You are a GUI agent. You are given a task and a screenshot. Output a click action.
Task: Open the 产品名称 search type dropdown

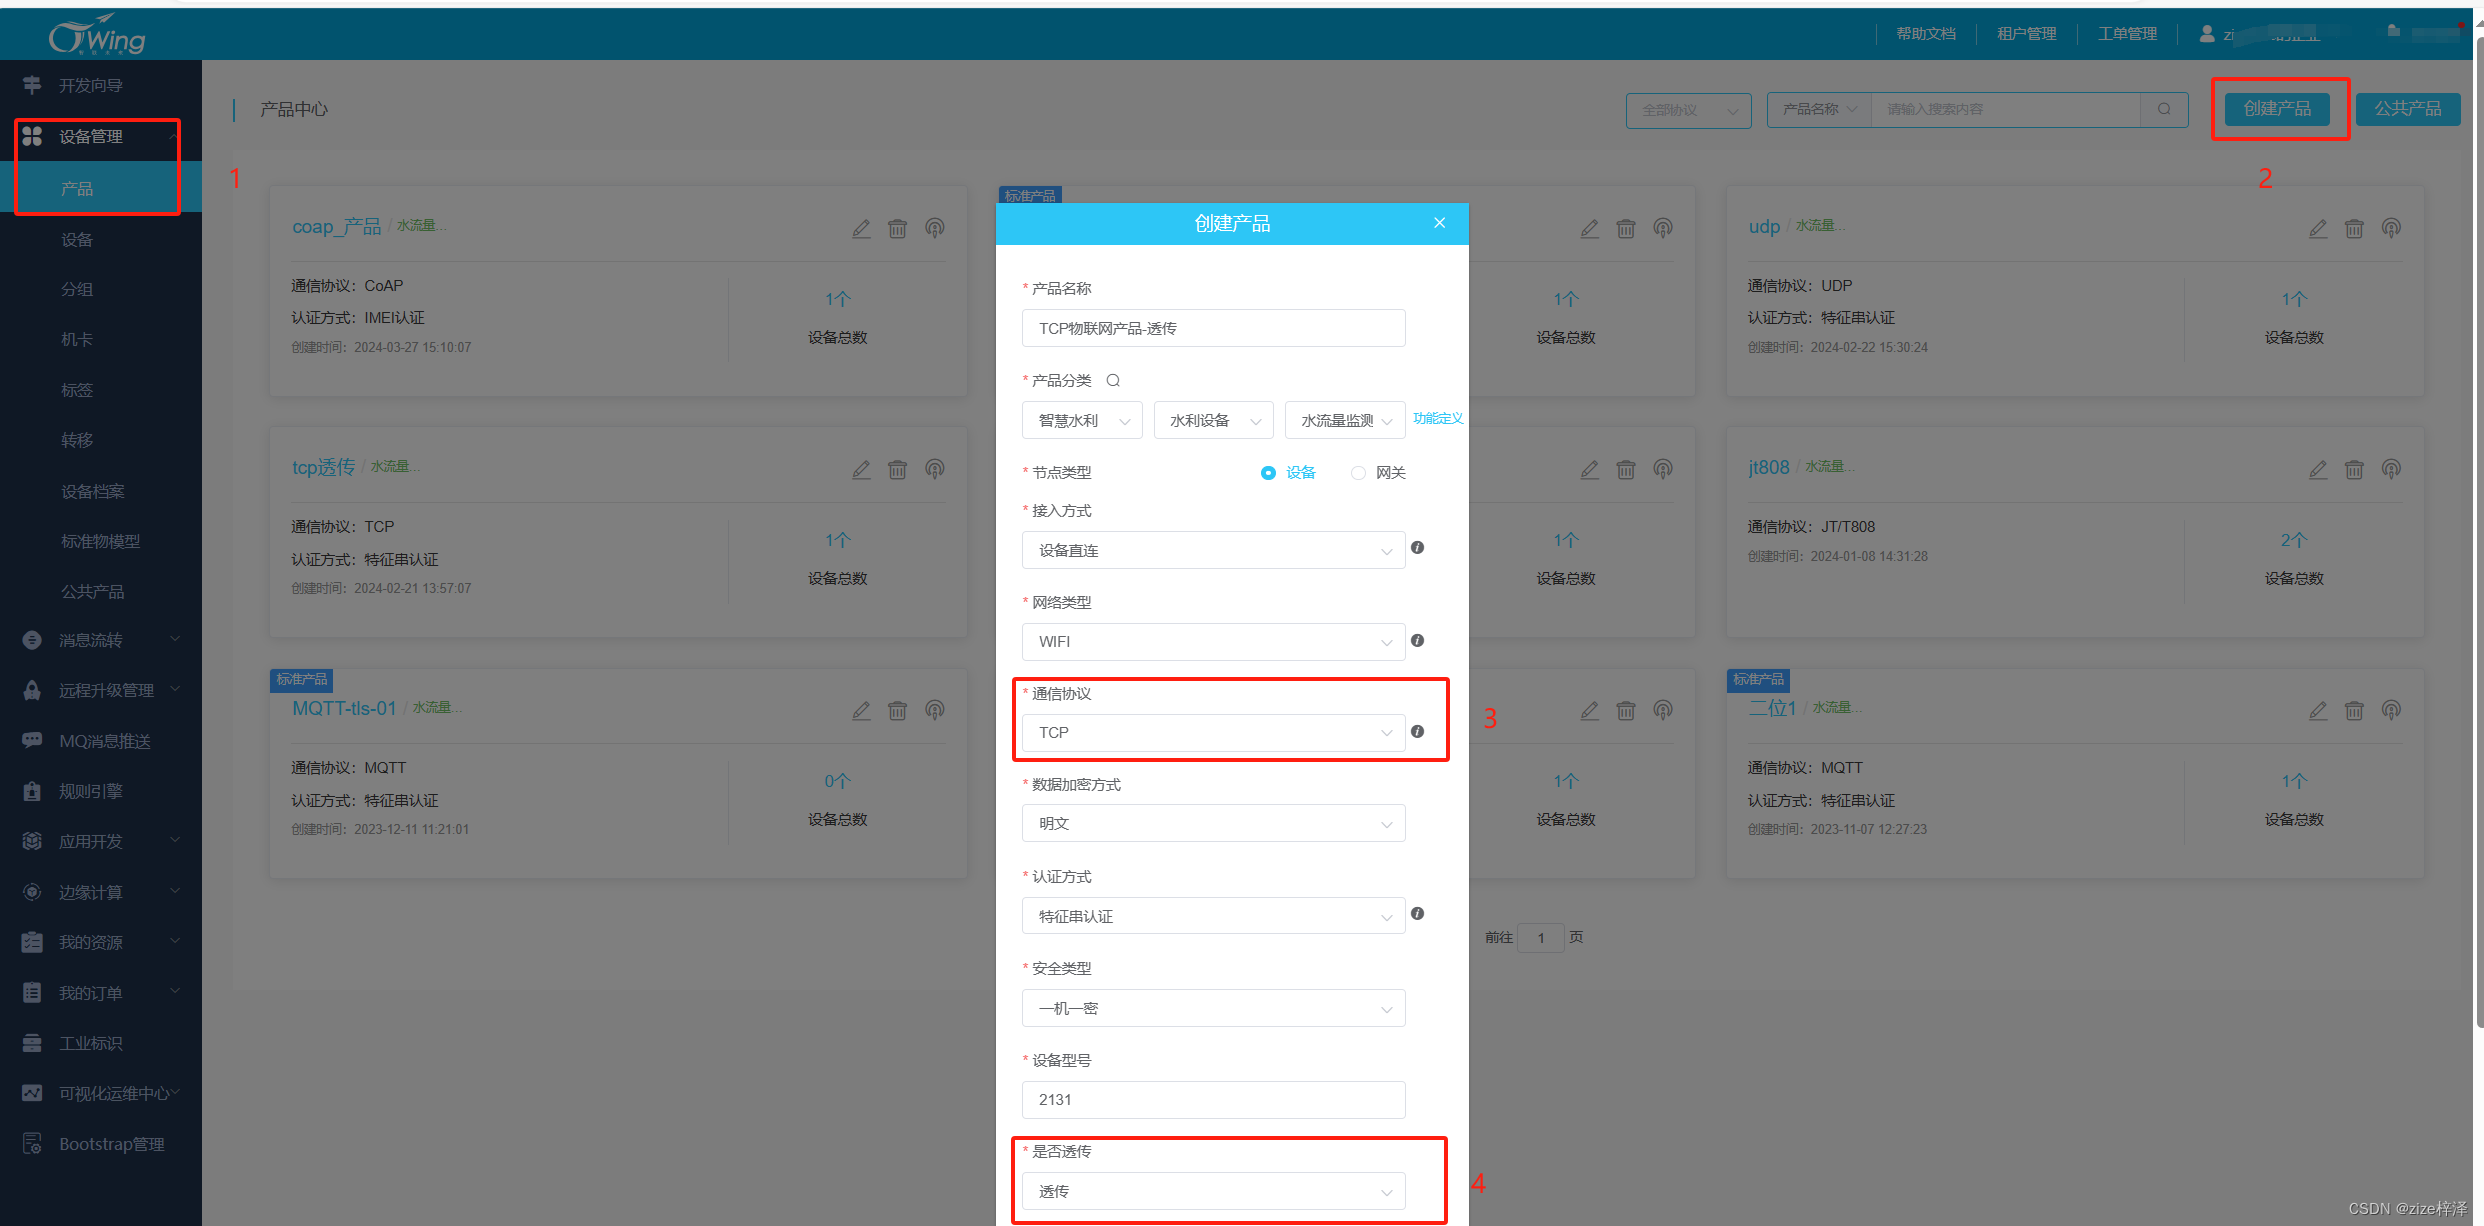(1819, 109)
